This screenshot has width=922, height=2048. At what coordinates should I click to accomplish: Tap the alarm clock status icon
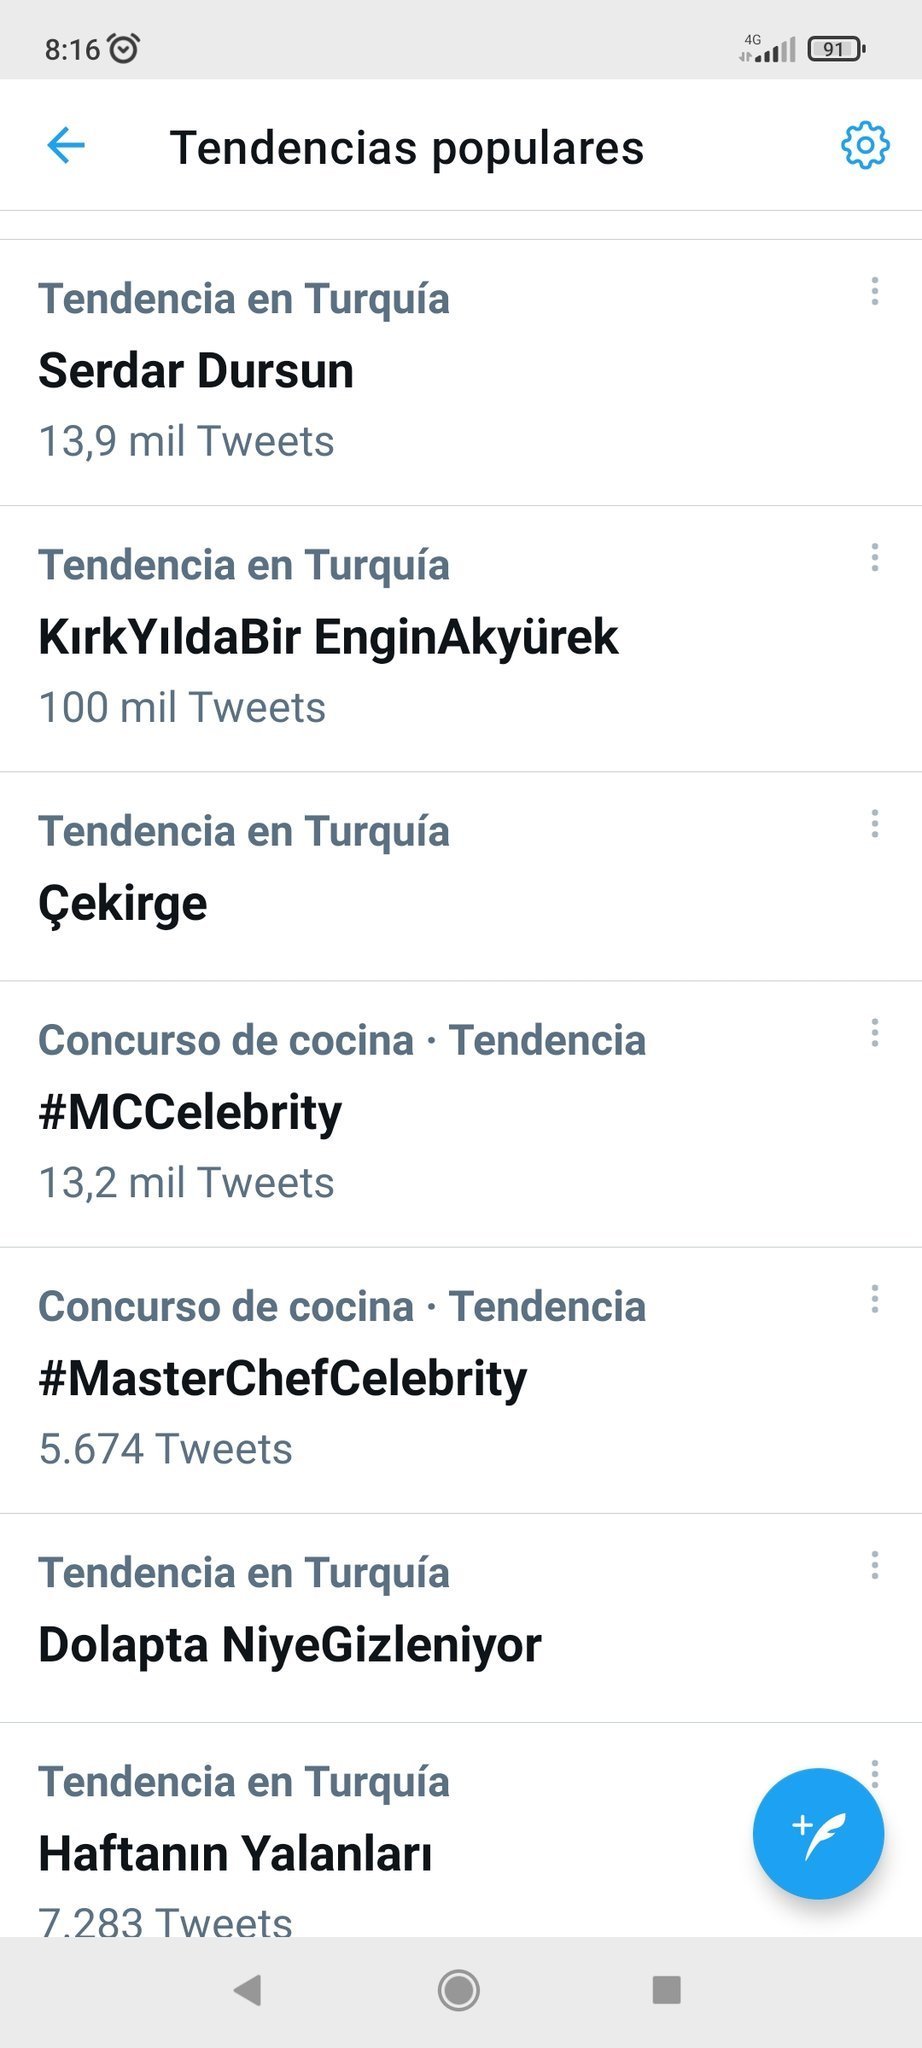[x=123, y=48]
